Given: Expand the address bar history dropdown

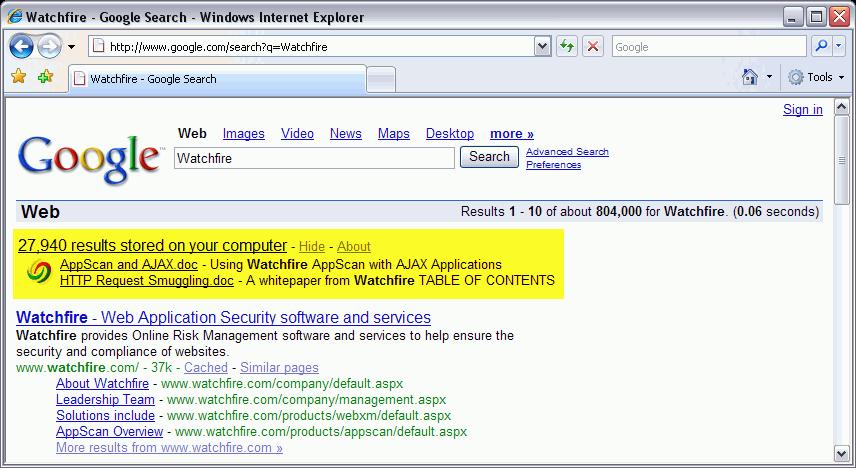Looking at the screenshot, I should (x=542, y=46).
